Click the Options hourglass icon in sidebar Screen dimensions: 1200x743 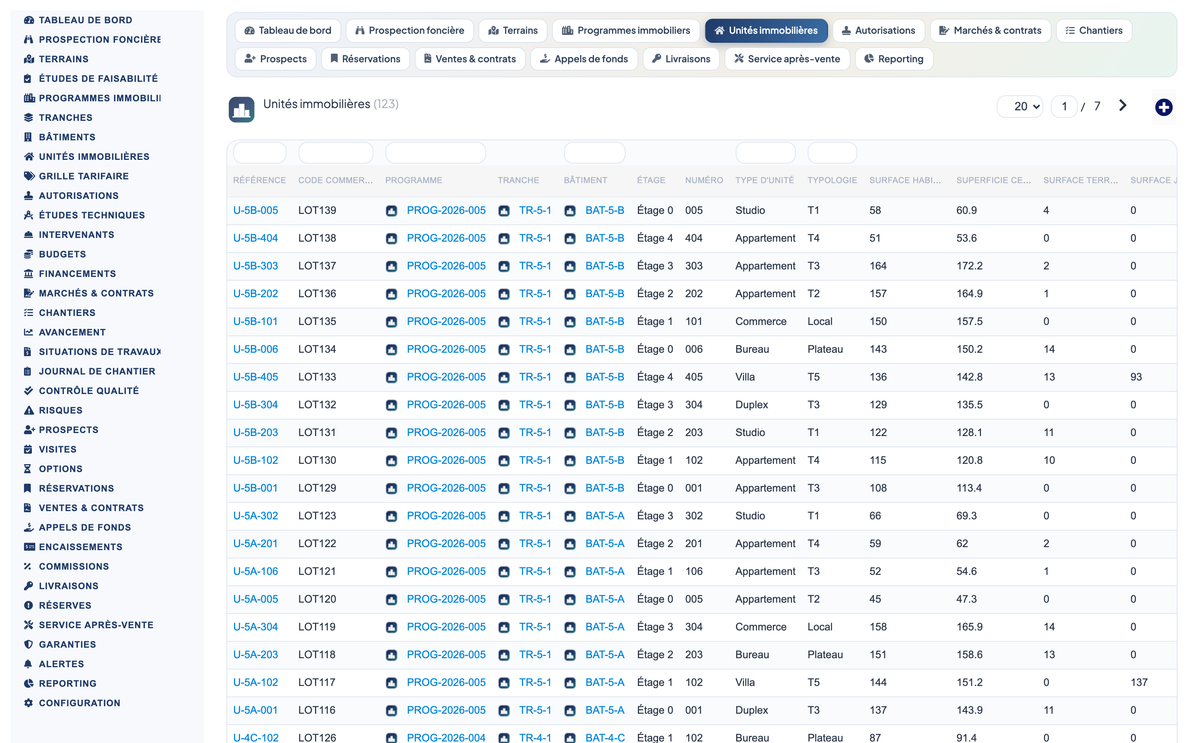click(x=29, y=469)
